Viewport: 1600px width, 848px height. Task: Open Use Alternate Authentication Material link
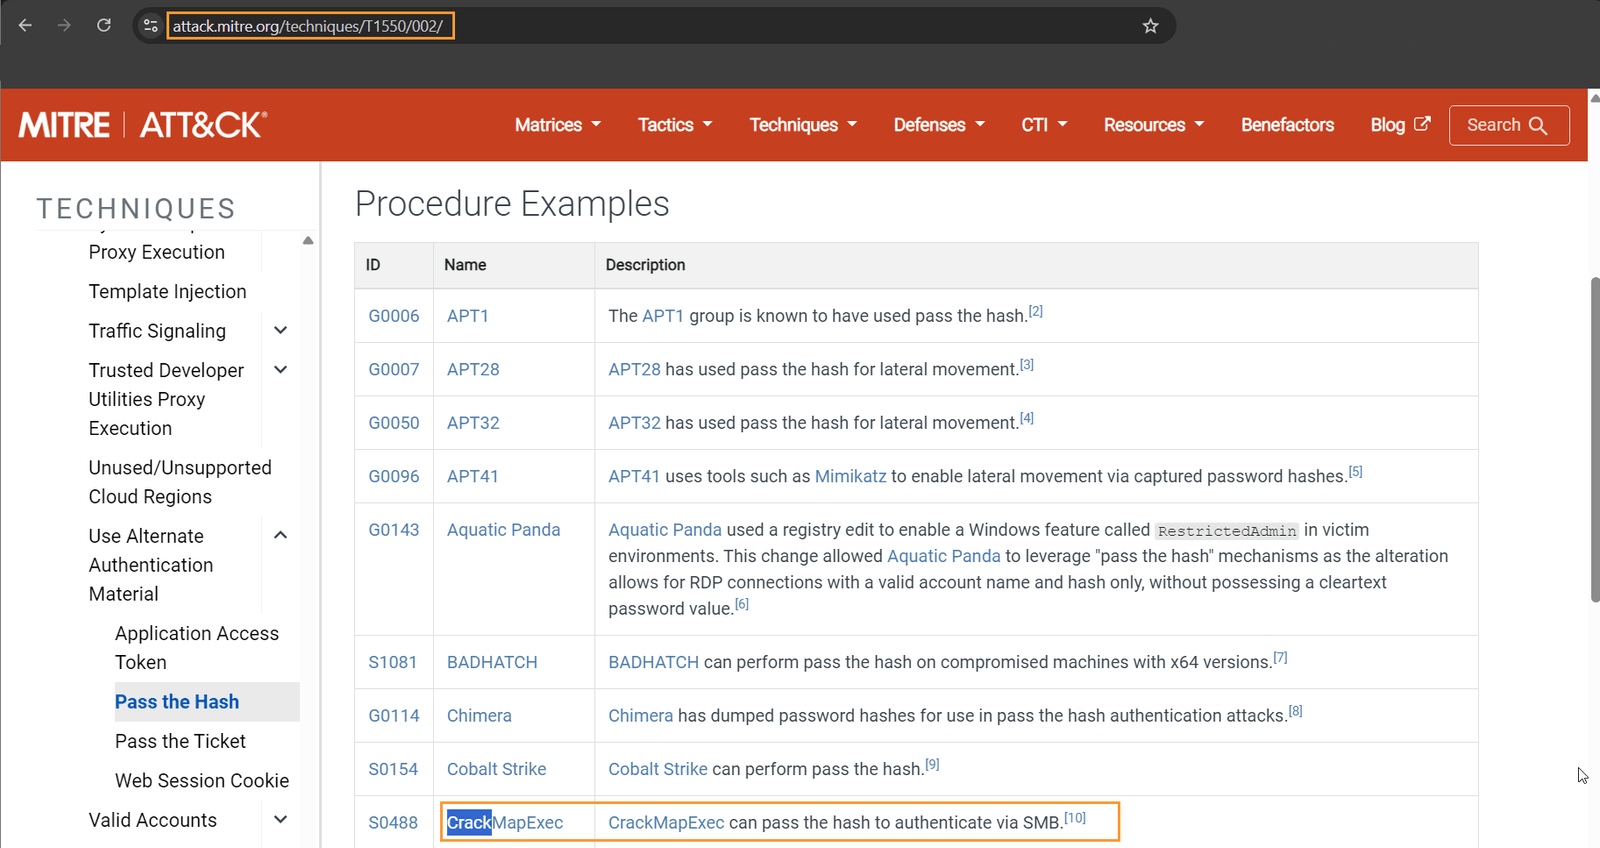click(151, 565)
